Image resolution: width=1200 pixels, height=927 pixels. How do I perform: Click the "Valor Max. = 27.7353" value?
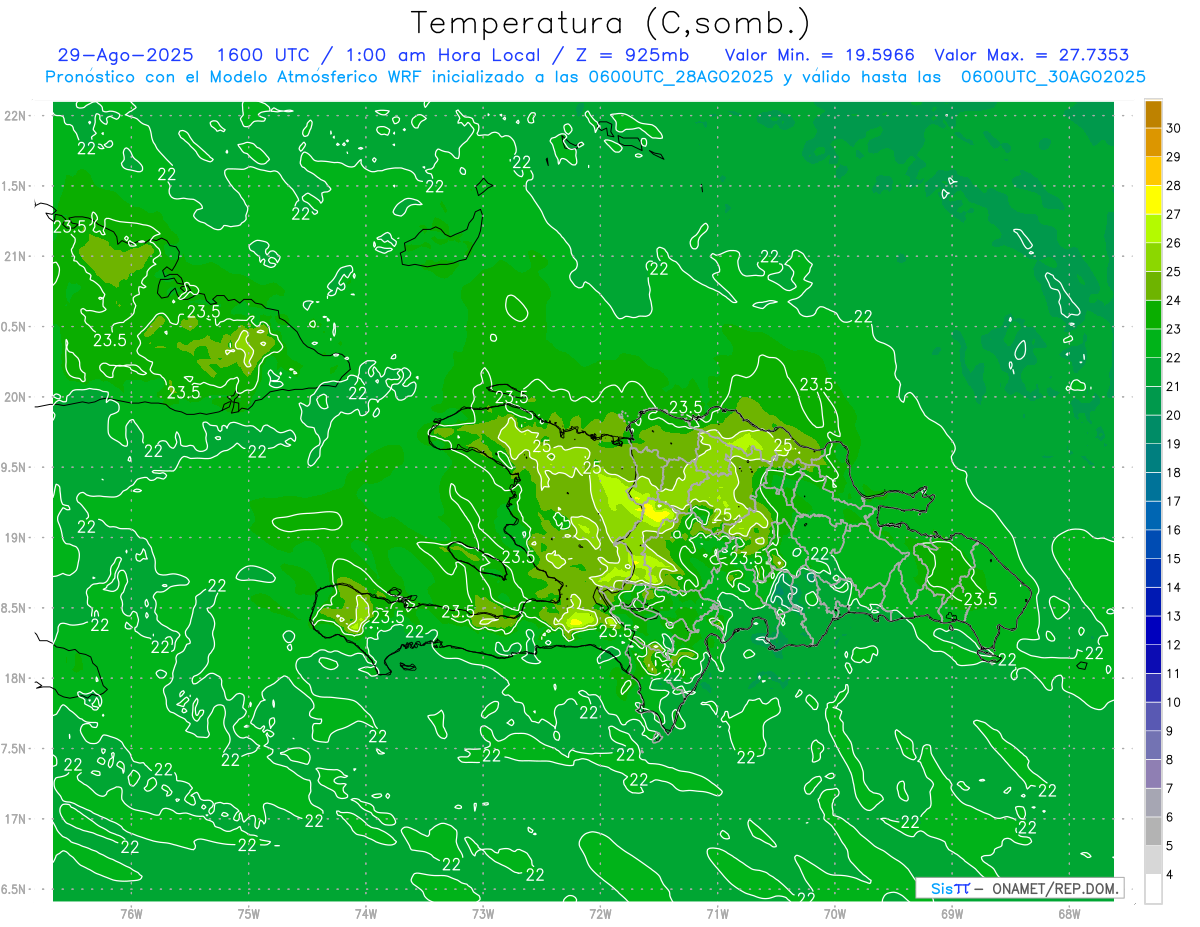(1031, 55)
